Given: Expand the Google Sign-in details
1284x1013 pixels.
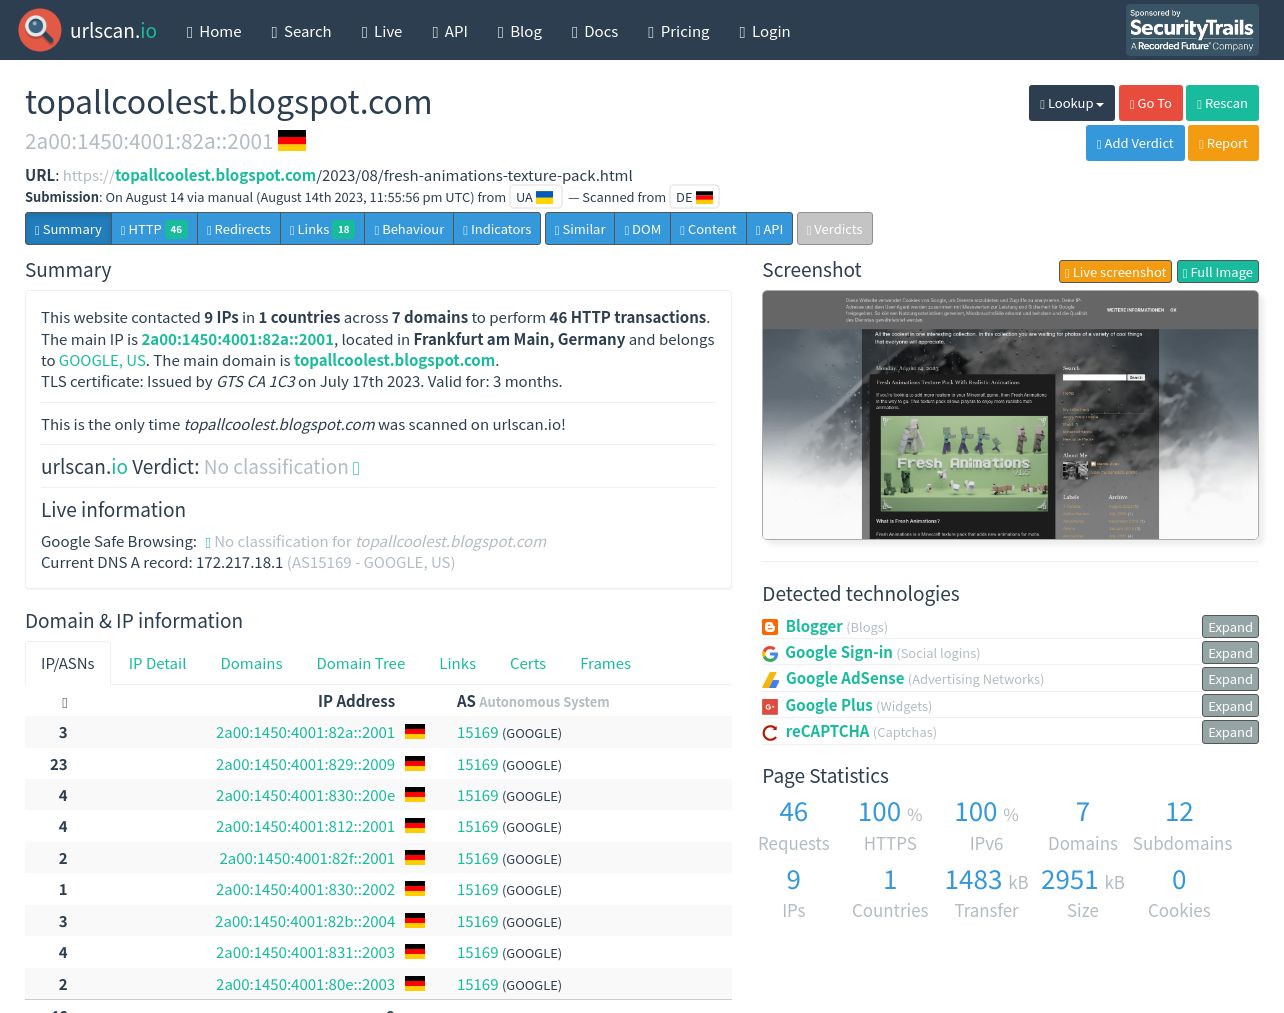Looking at the screenshot, I should pos(1230,653).
